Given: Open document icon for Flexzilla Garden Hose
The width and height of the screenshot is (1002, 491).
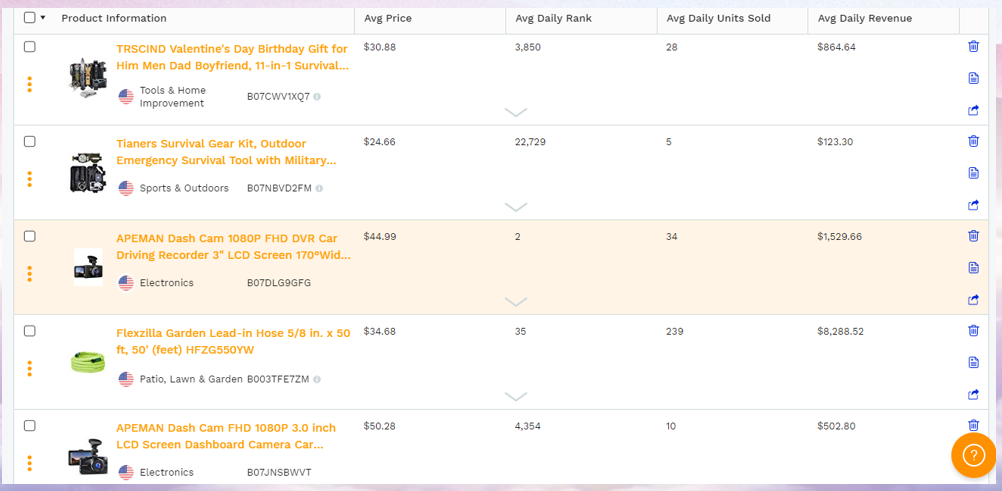Looking at the screenshot, I should click(x=973, y=362).
